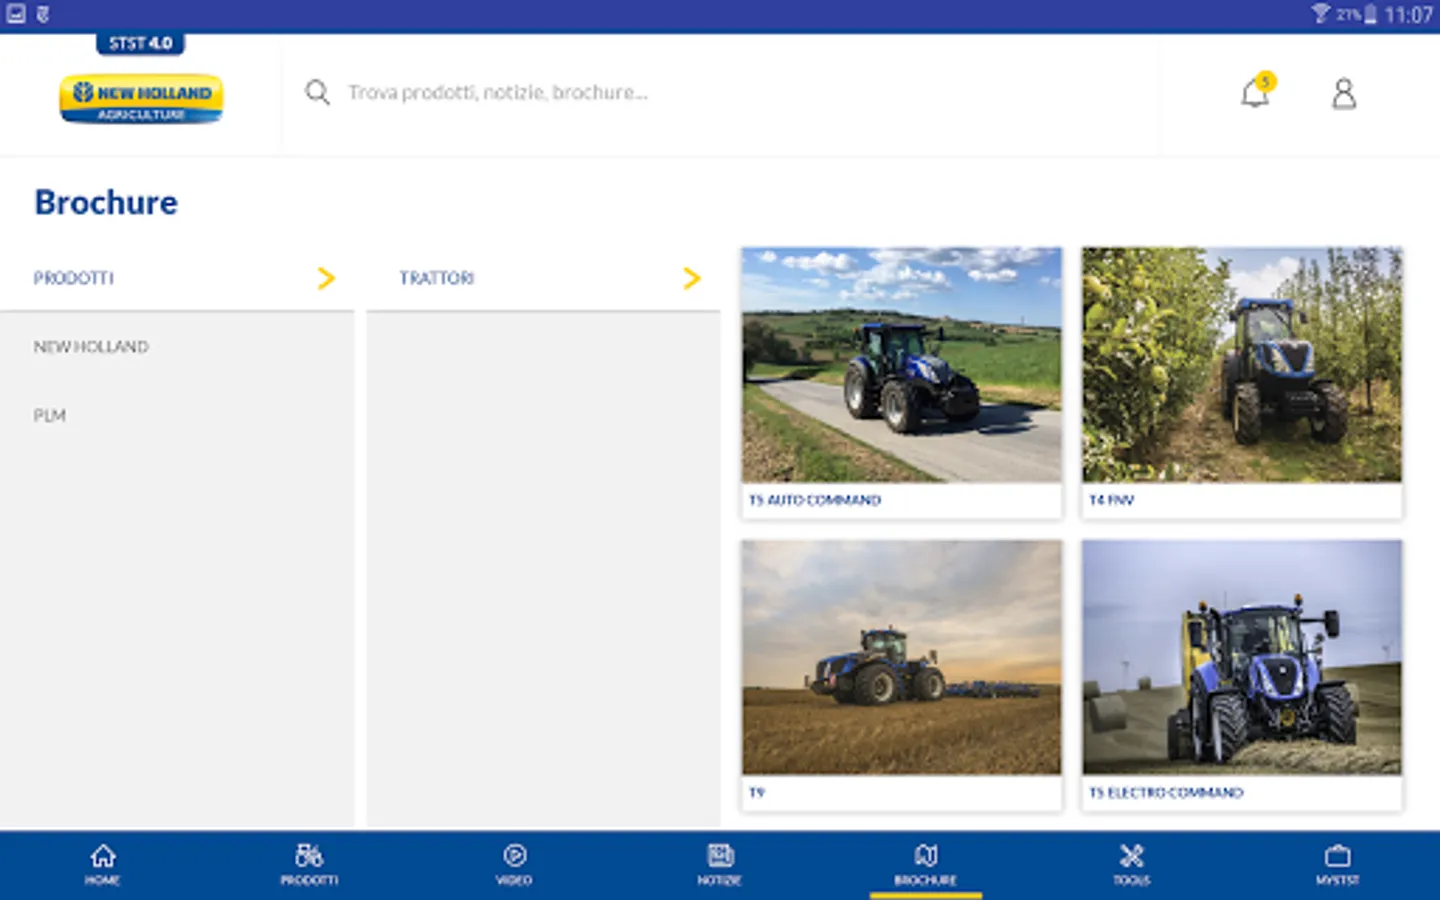Tap the Prodotti tractor icon
This screenshot has height=900, width=1440.
click(309, 856)
